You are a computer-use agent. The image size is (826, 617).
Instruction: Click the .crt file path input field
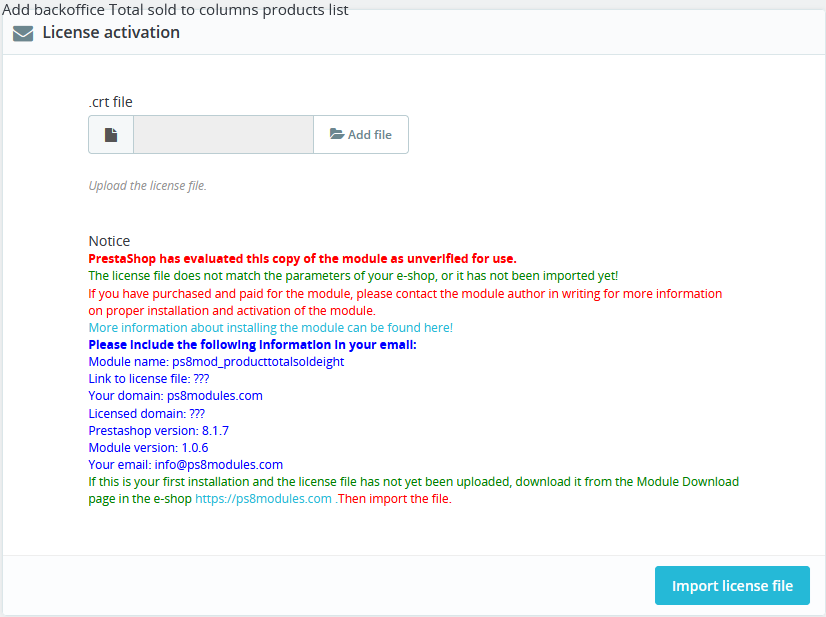tap(223, 134)
